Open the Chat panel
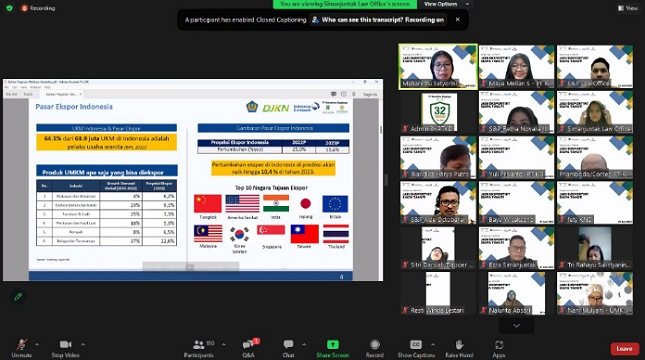Viewport: 645px width, 360px height. point(288,348)
